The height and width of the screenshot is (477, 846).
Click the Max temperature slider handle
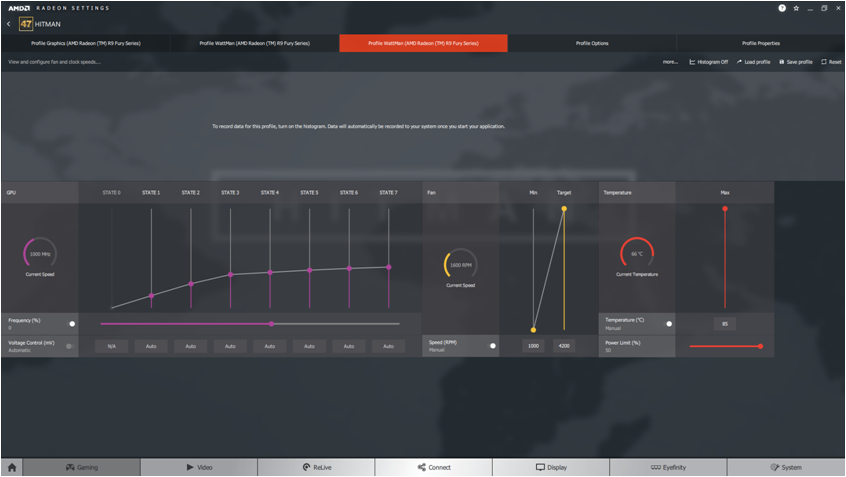tap(725, 209)
